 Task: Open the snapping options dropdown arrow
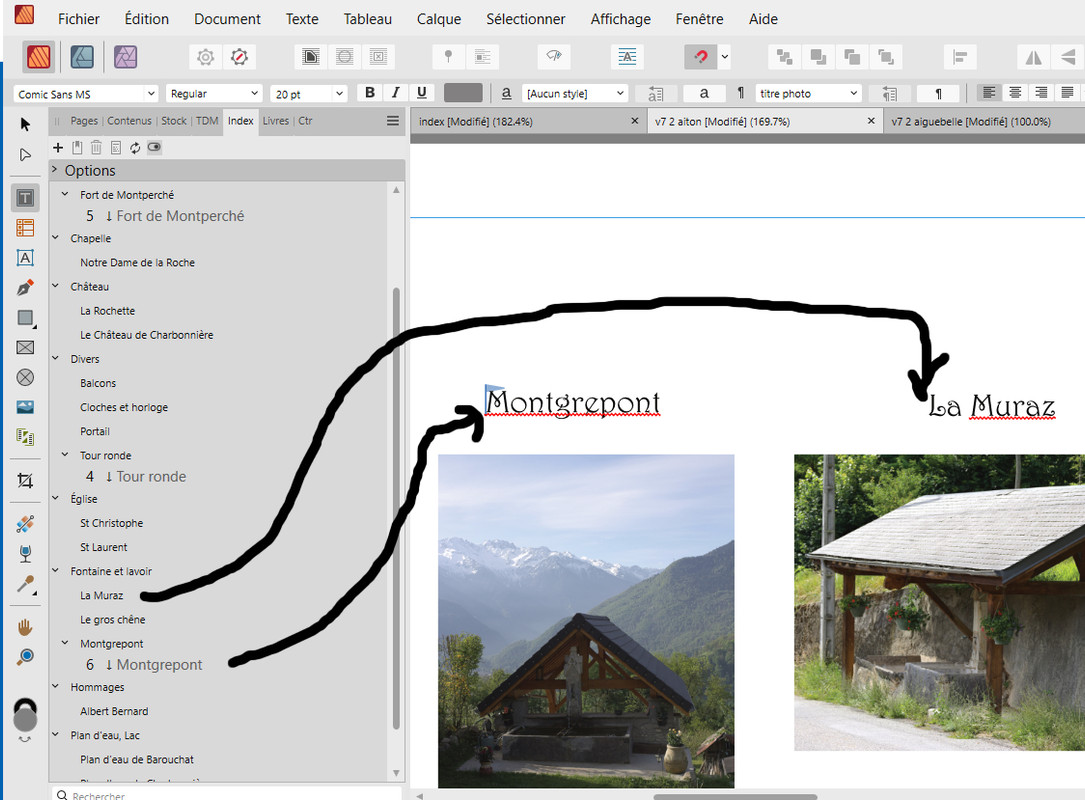[724, 57]
